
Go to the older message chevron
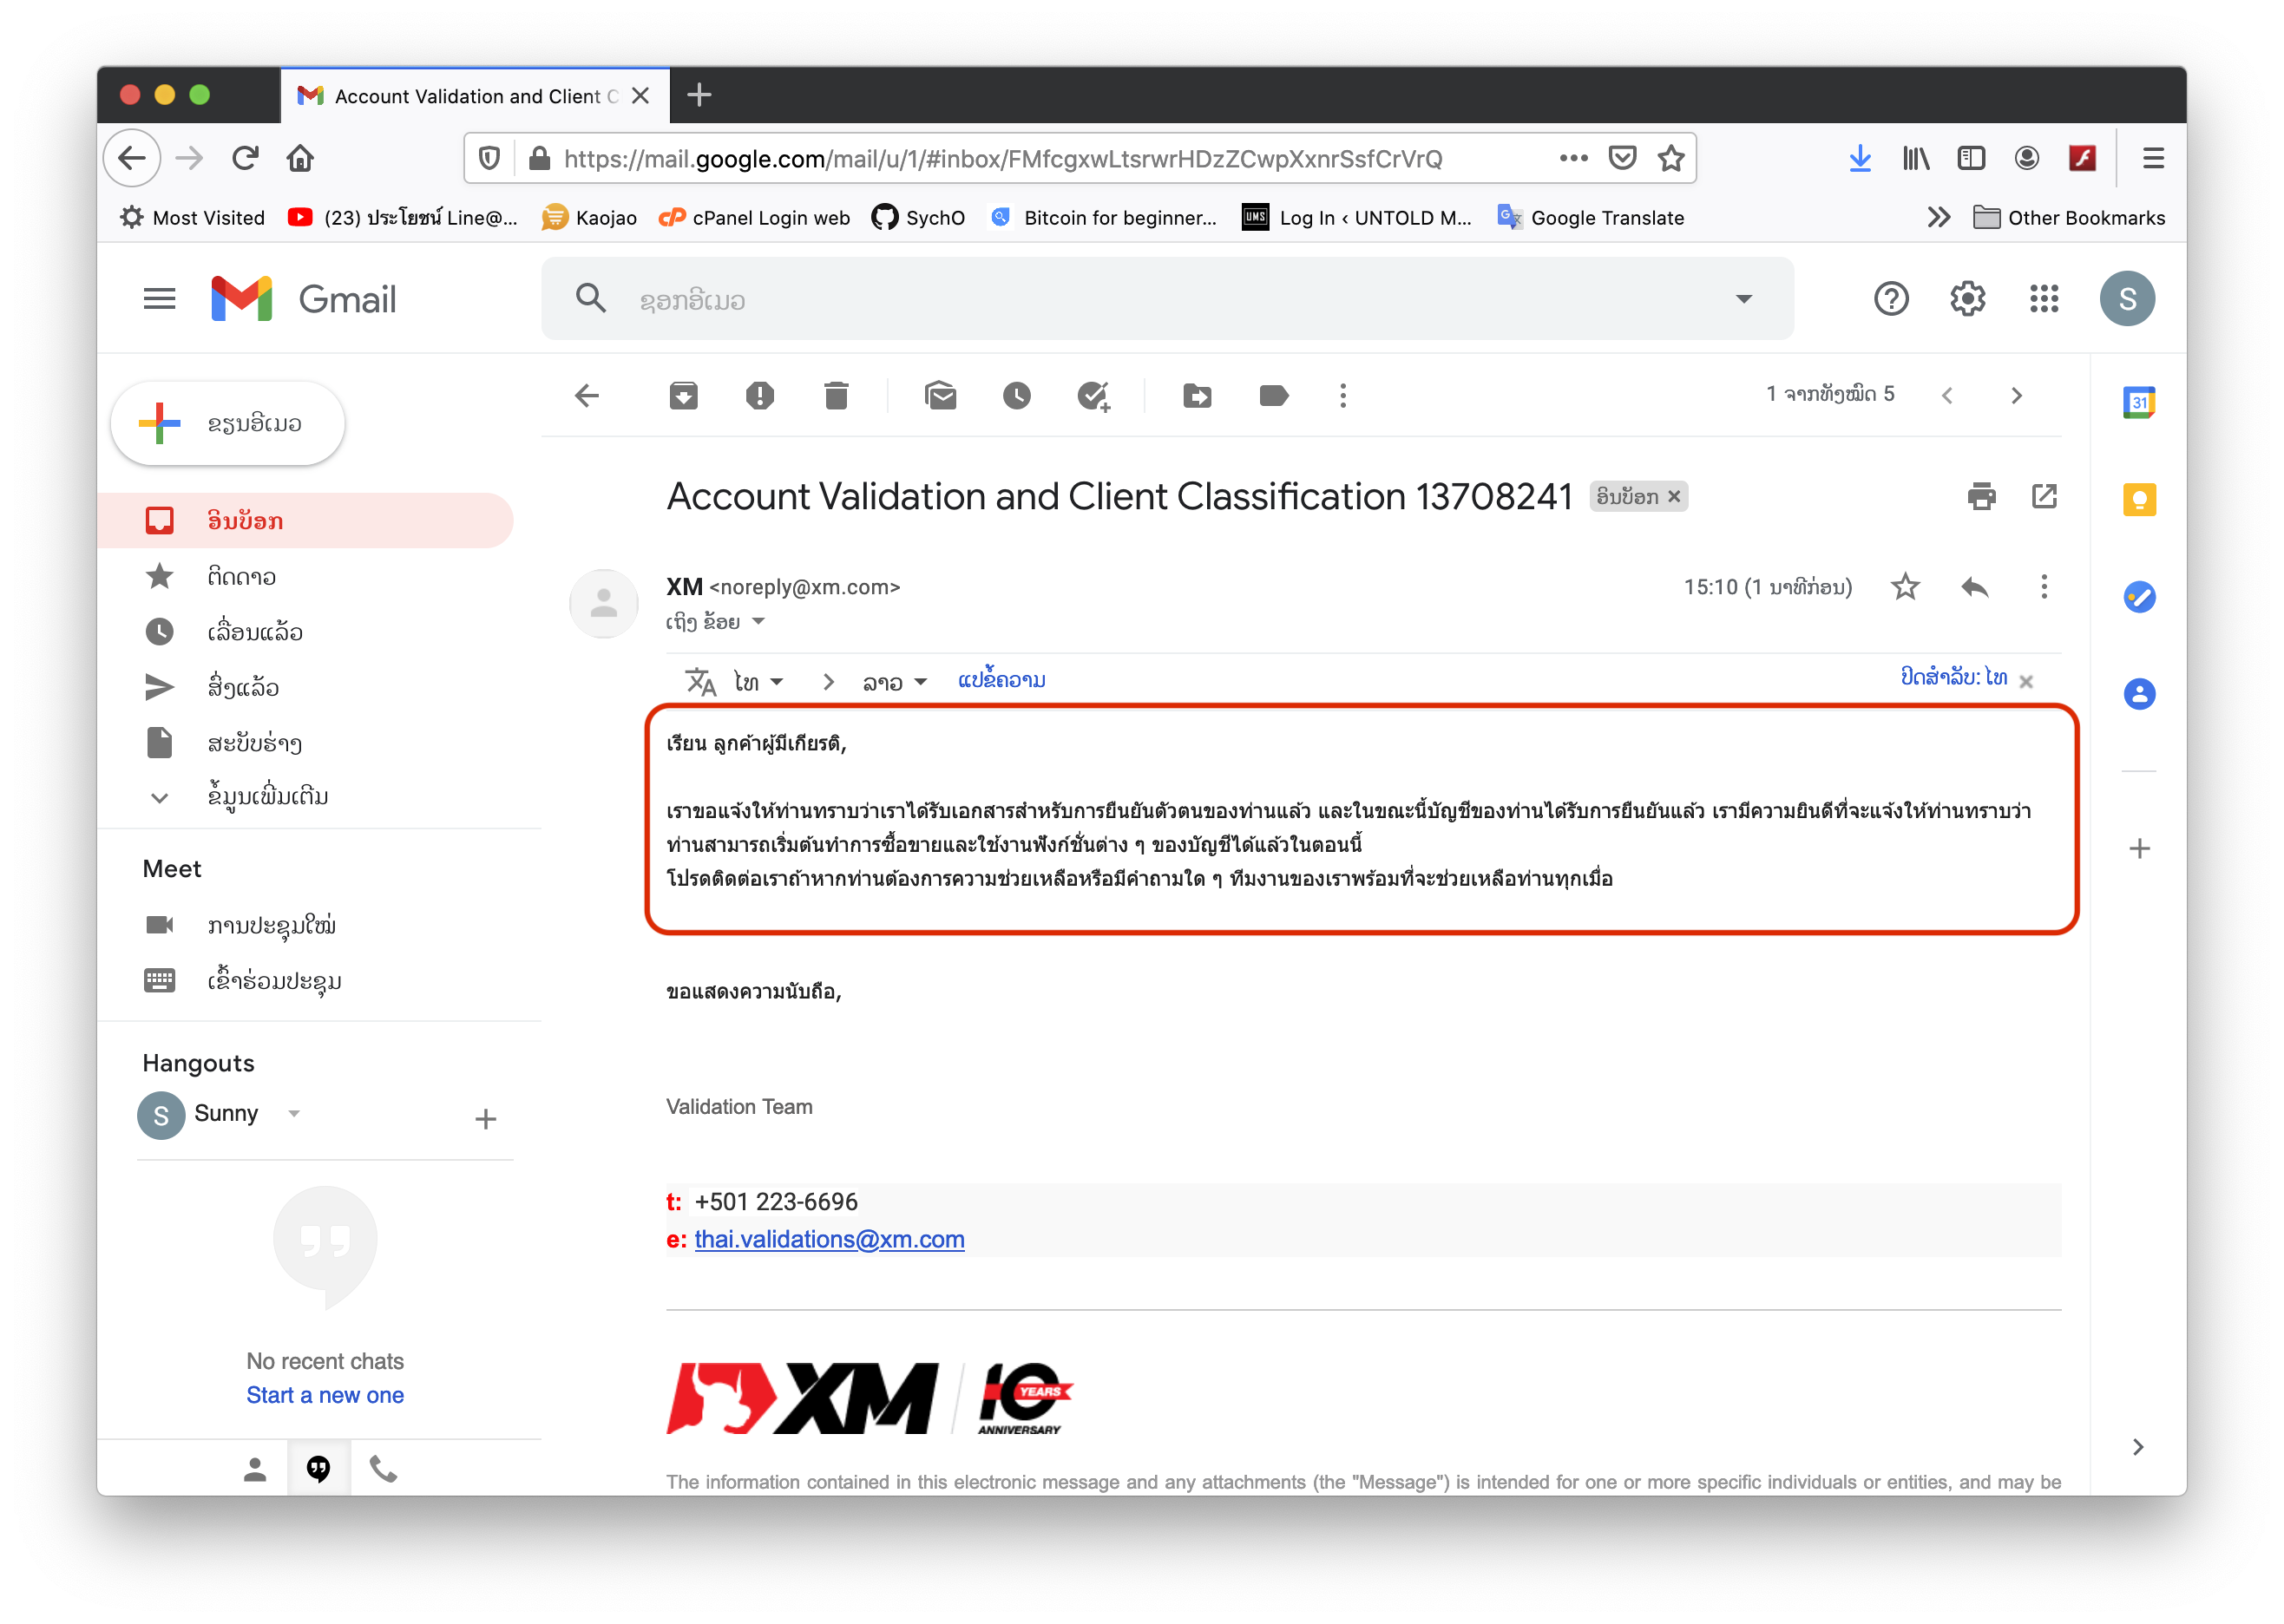[2016, 396]
